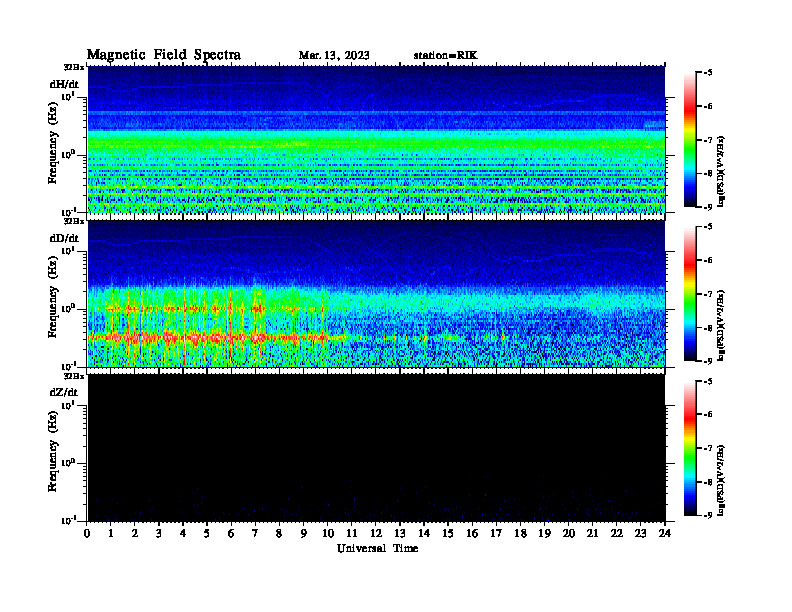Click hour "10" on the time axis
The height and width of the screenshot is (612, 792).
click(328, 533)
